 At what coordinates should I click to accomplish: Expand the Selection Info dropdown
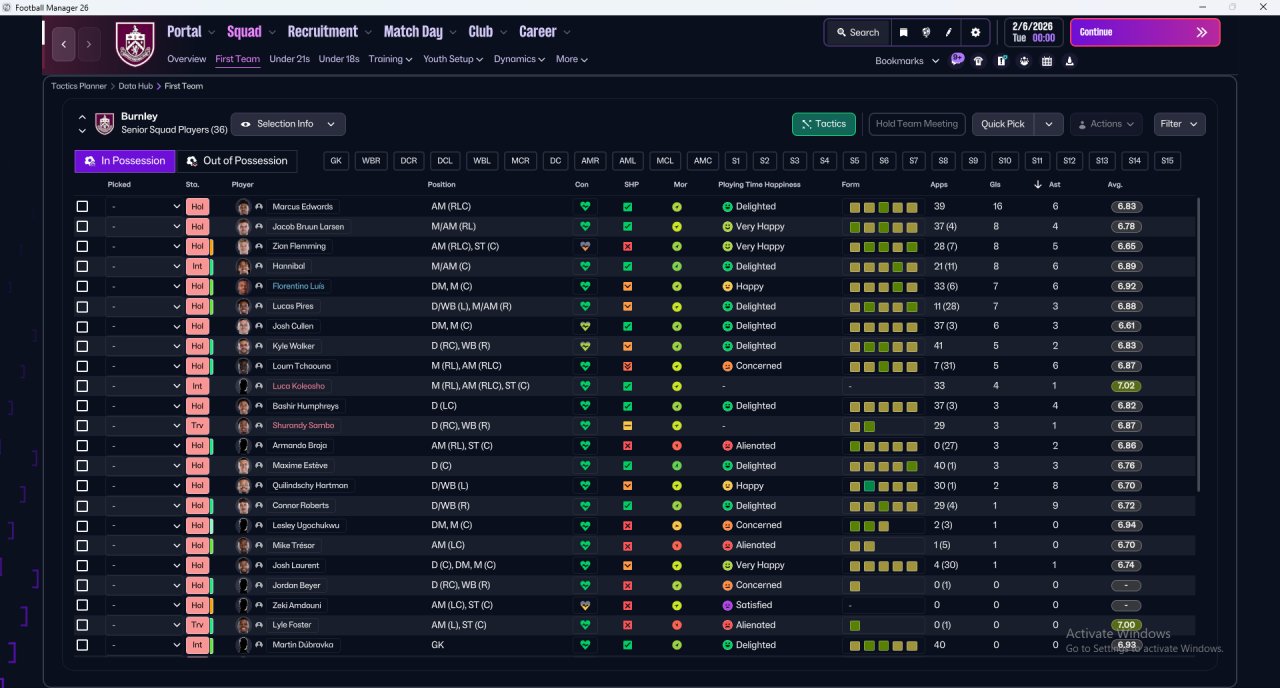click(x=289, y=124)
